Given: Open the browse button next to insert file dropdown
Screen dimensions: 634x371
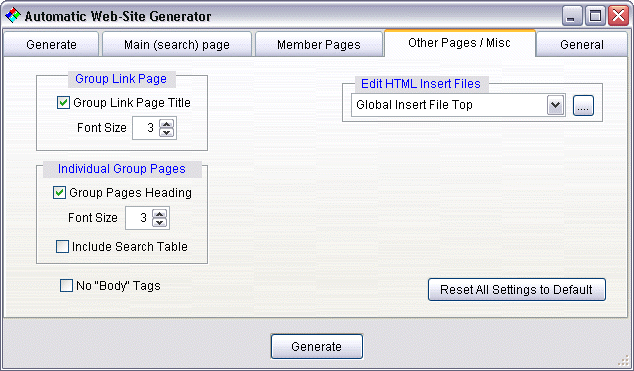Looking at the screenshot, I should coord(583,105).
